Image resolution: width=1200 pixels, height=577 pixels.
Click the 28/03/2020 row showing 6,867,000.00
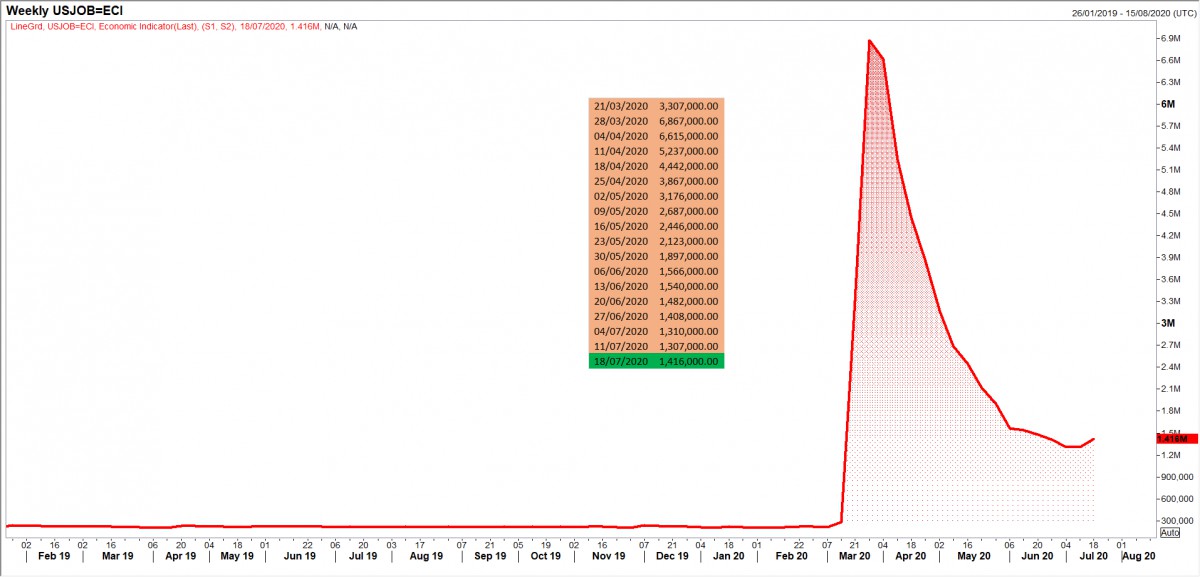(x=656, y=121)
